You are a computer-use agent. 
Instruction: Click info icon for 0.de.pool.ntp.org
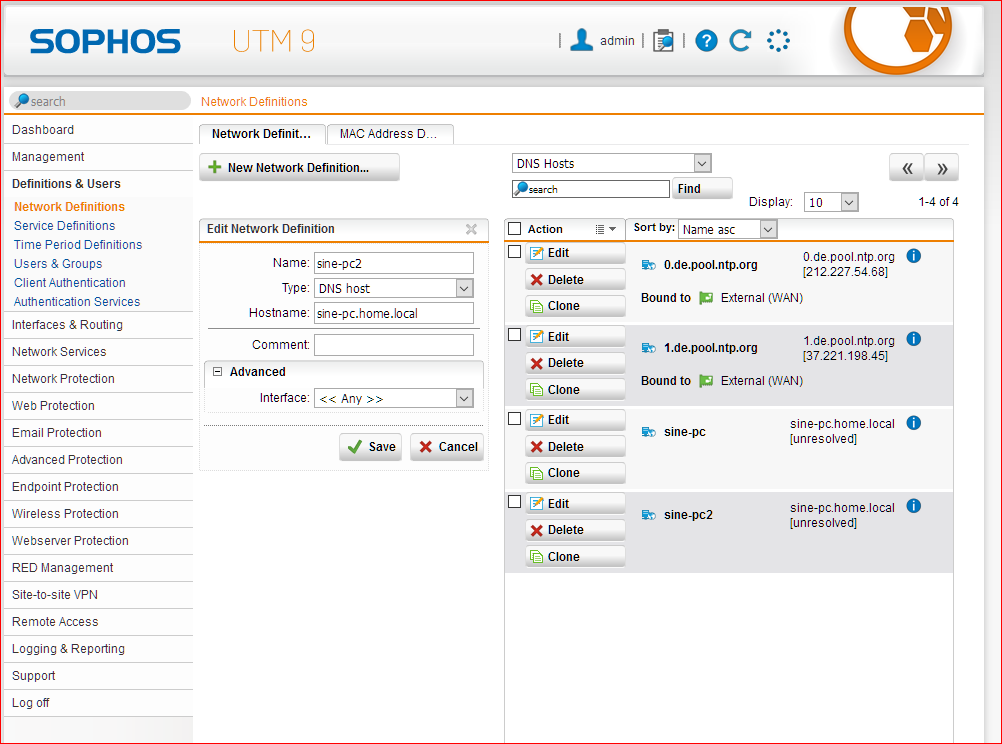coord(913,256)
